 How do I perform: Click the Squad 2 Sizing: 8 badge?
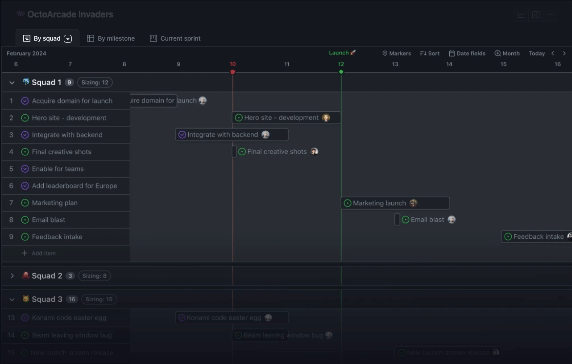pos(94,276)
